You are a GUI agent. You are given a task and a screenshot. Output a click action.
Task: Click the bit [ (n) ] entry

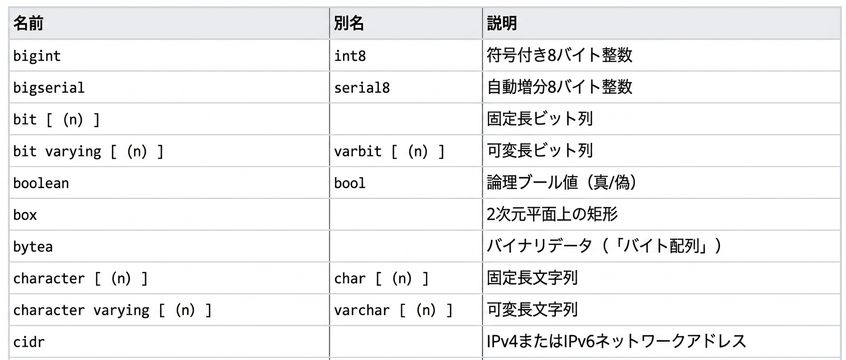pyautogui.click(x=57, y=119)
